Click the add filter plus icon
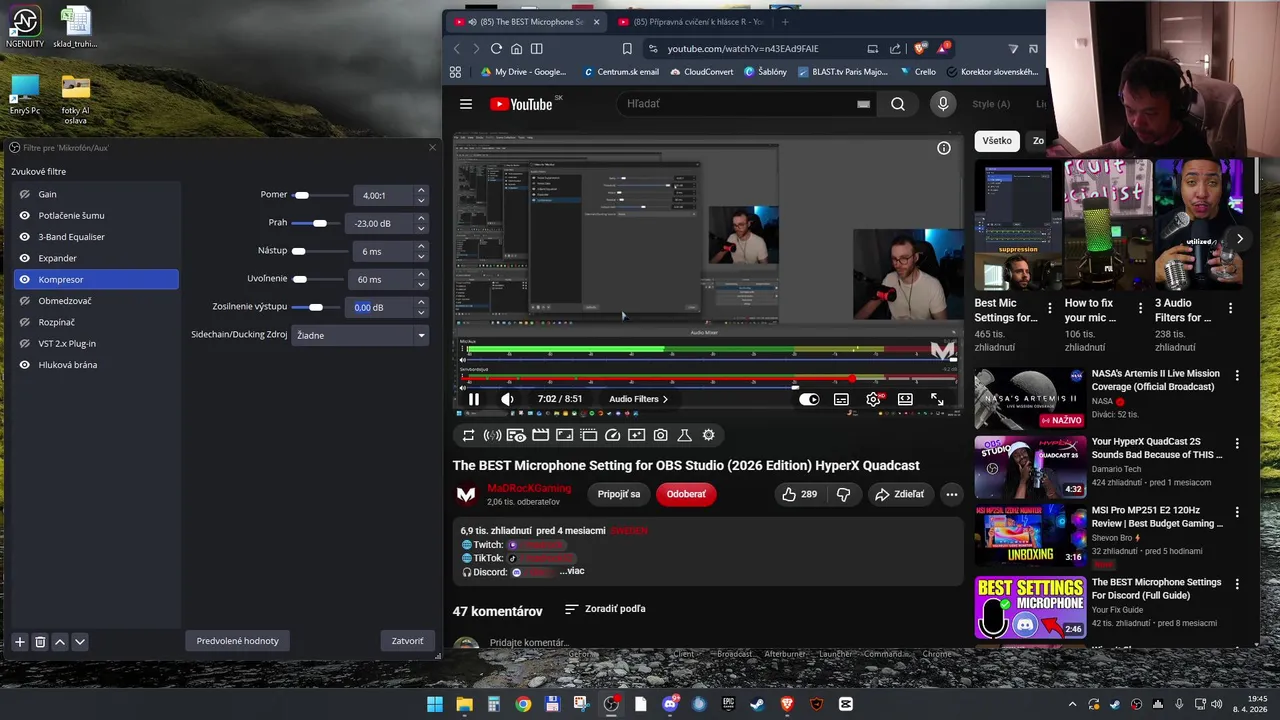1280x720 pixels. click(x=19, y=642)
